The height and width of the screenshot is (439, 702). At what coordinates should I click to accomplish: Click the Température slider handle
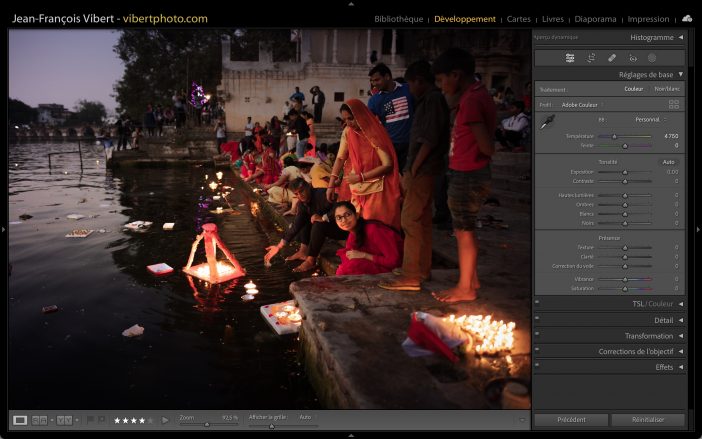[614, 136]
